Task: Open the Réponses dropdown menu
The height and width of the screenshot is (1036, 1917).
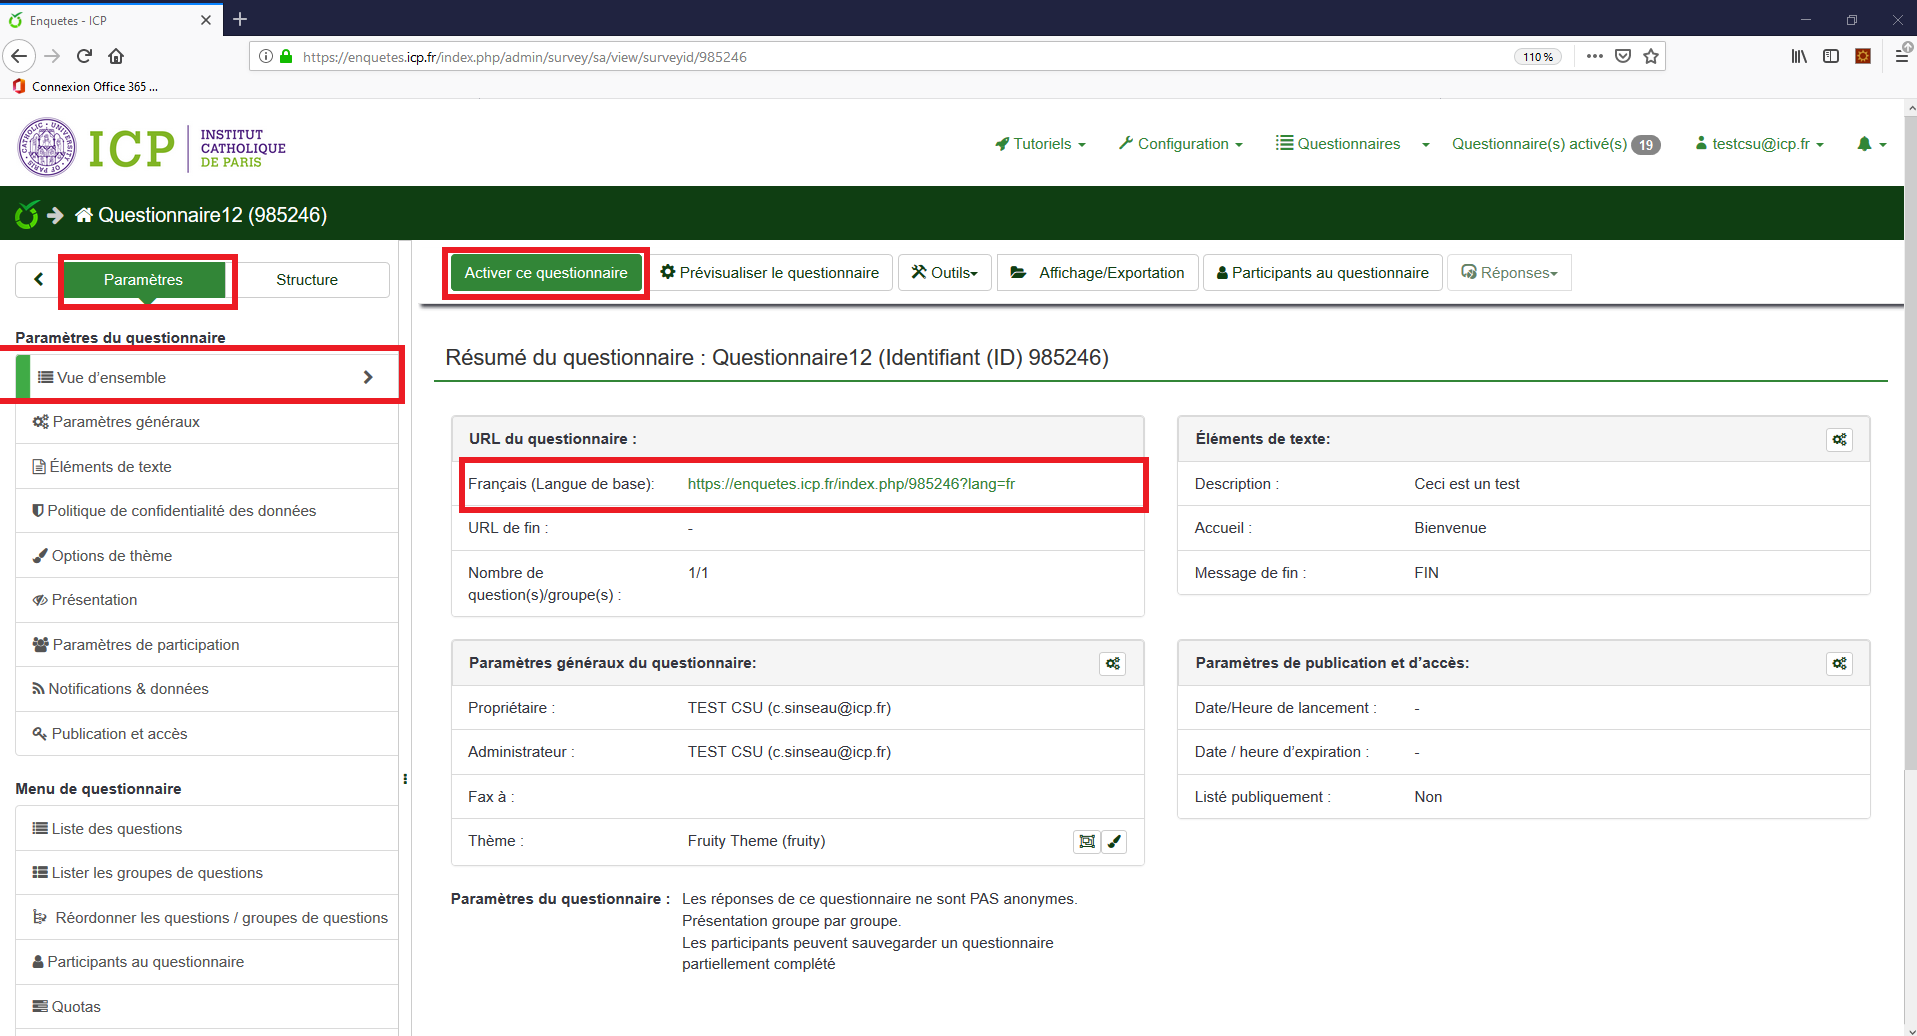Action: point(1509,273)
